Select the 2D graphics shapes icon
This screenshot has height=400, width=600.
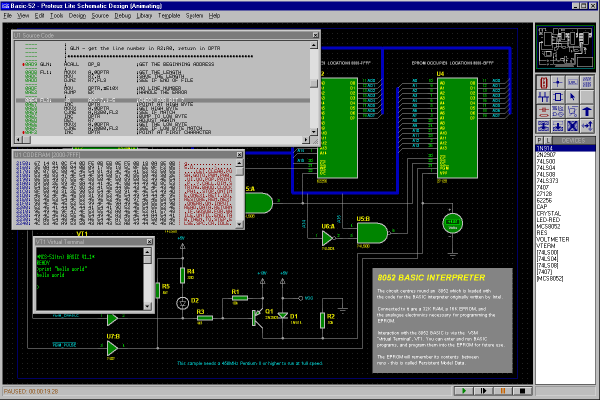572,111
